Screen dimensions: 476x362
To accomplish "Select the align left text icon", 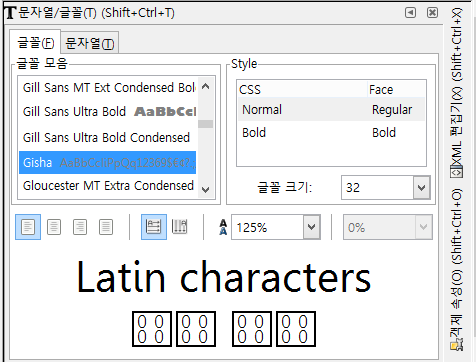I will [x=28, y=227].
